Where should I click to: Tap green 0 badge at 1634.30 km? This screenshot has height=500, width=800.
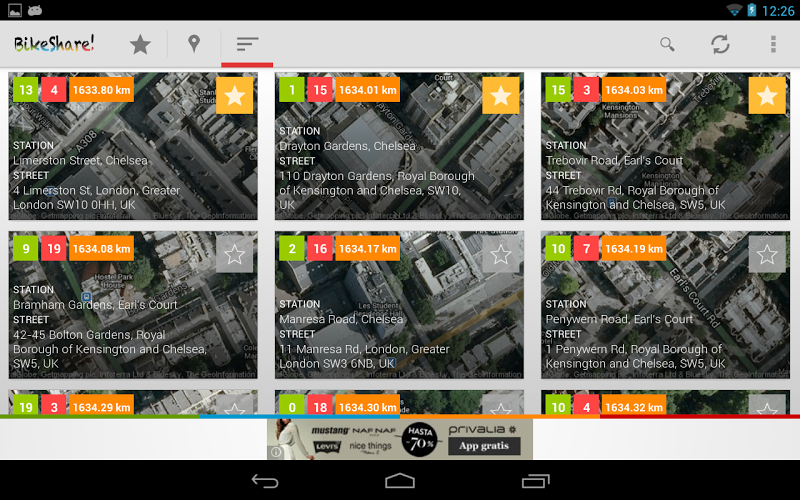pyautogui.click(x=292, y=406)
